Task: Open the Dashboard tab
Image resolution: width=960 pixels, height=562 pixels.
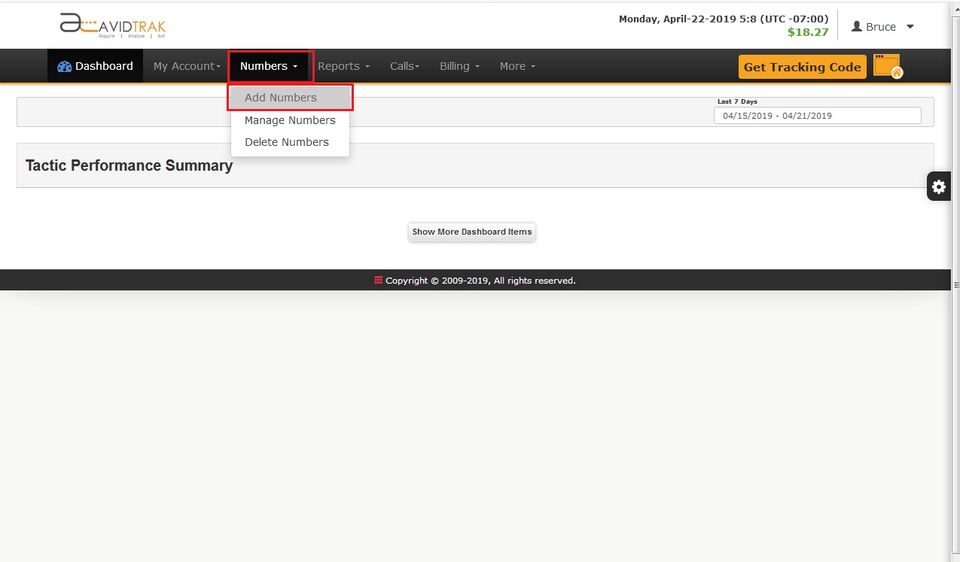Action: click(95, 66)
